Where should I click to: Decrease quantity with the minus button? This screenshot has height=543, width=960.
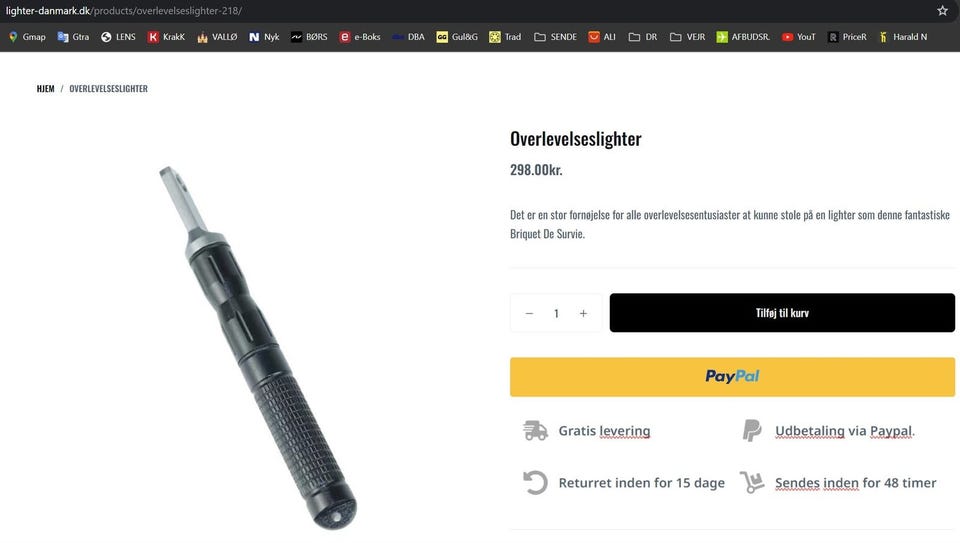529,313
